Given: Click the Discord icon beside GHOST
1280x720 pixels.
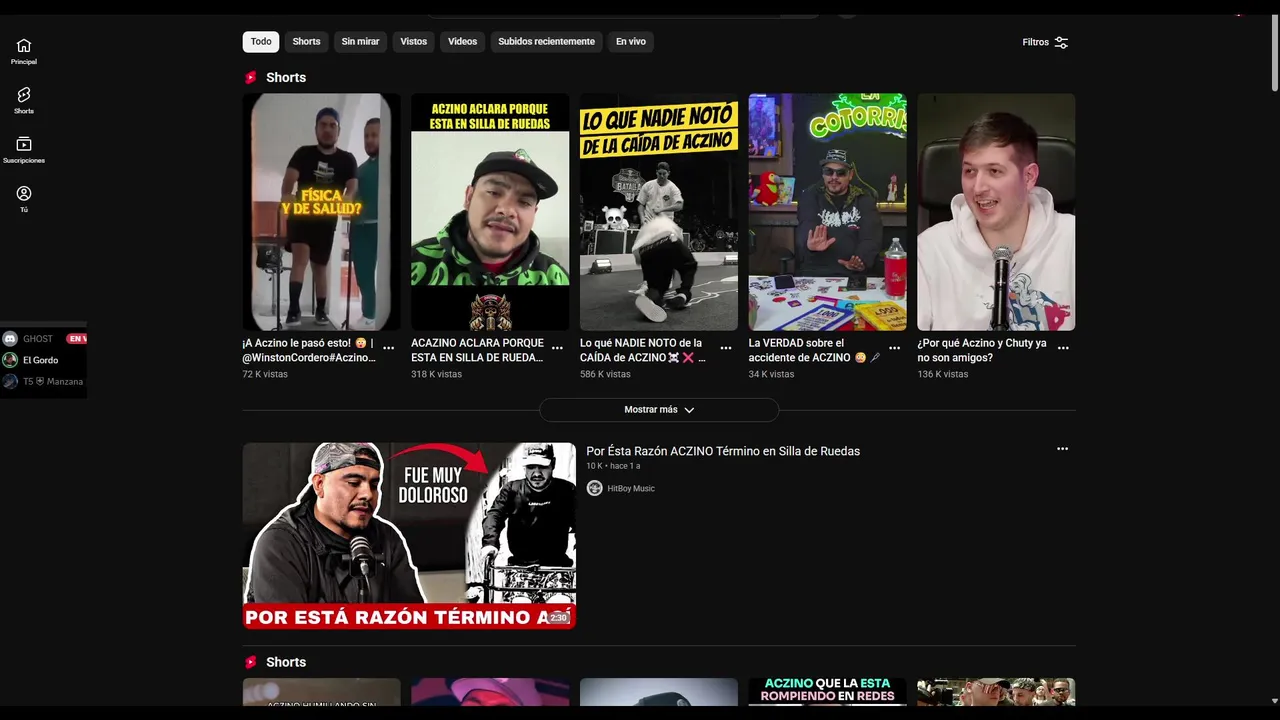Looking at the screenshot, I should pyautogui.click(x=10, y=339).
